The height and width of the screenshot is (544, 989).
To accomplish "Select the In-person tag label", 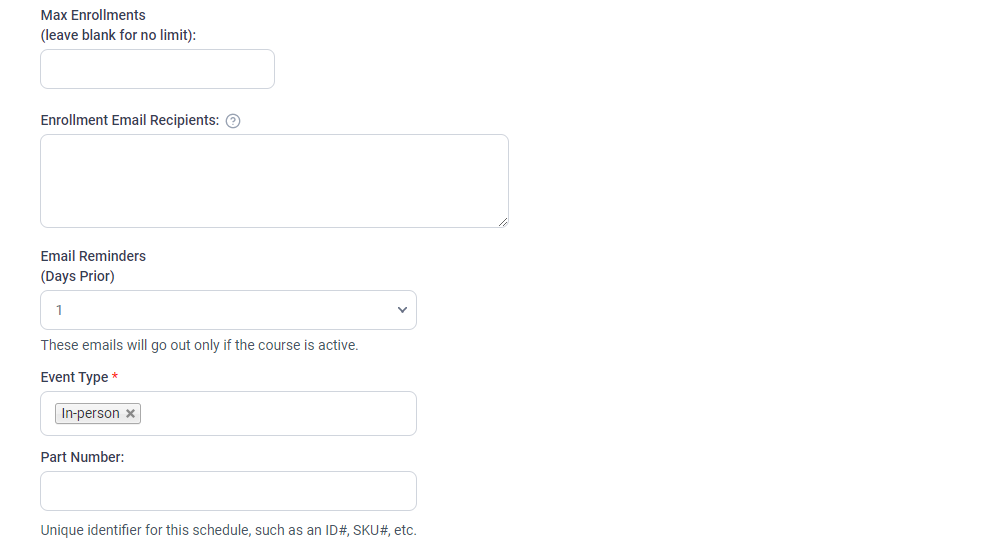I will (90, 413).
